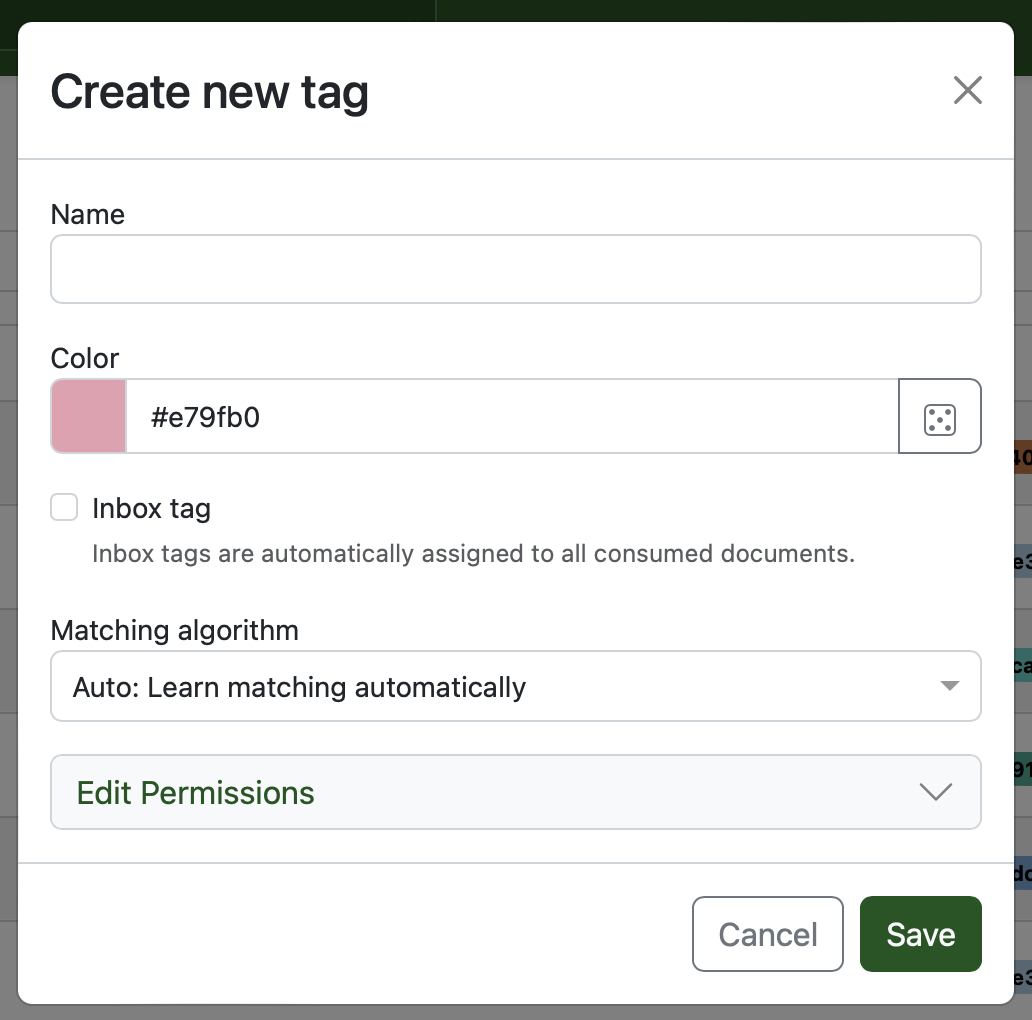The image size is (1032, 1020).
Task: Enable the Inbox tag checkbox
Action: (65, 508)
